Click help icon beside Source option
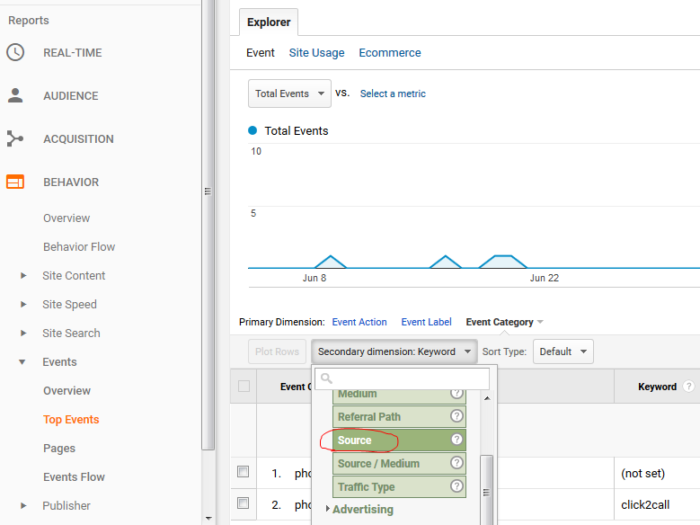 click(457, 440)
